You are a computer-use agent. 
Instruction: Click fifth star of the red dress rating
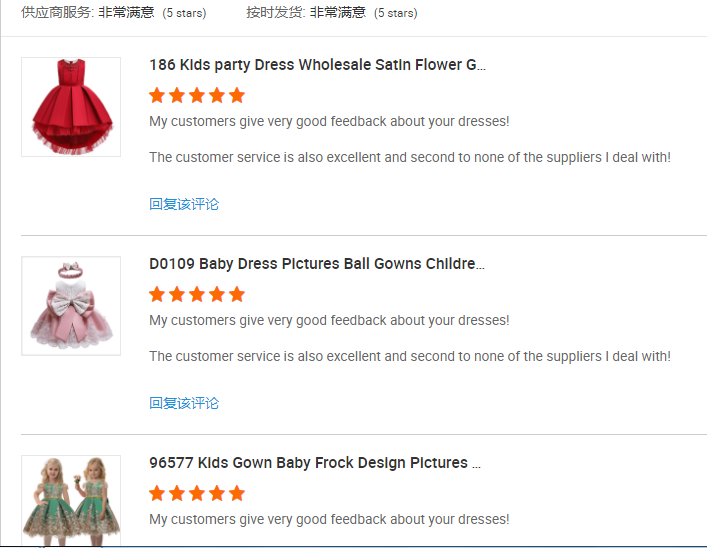pyautogui.click(x=237, y=96)
